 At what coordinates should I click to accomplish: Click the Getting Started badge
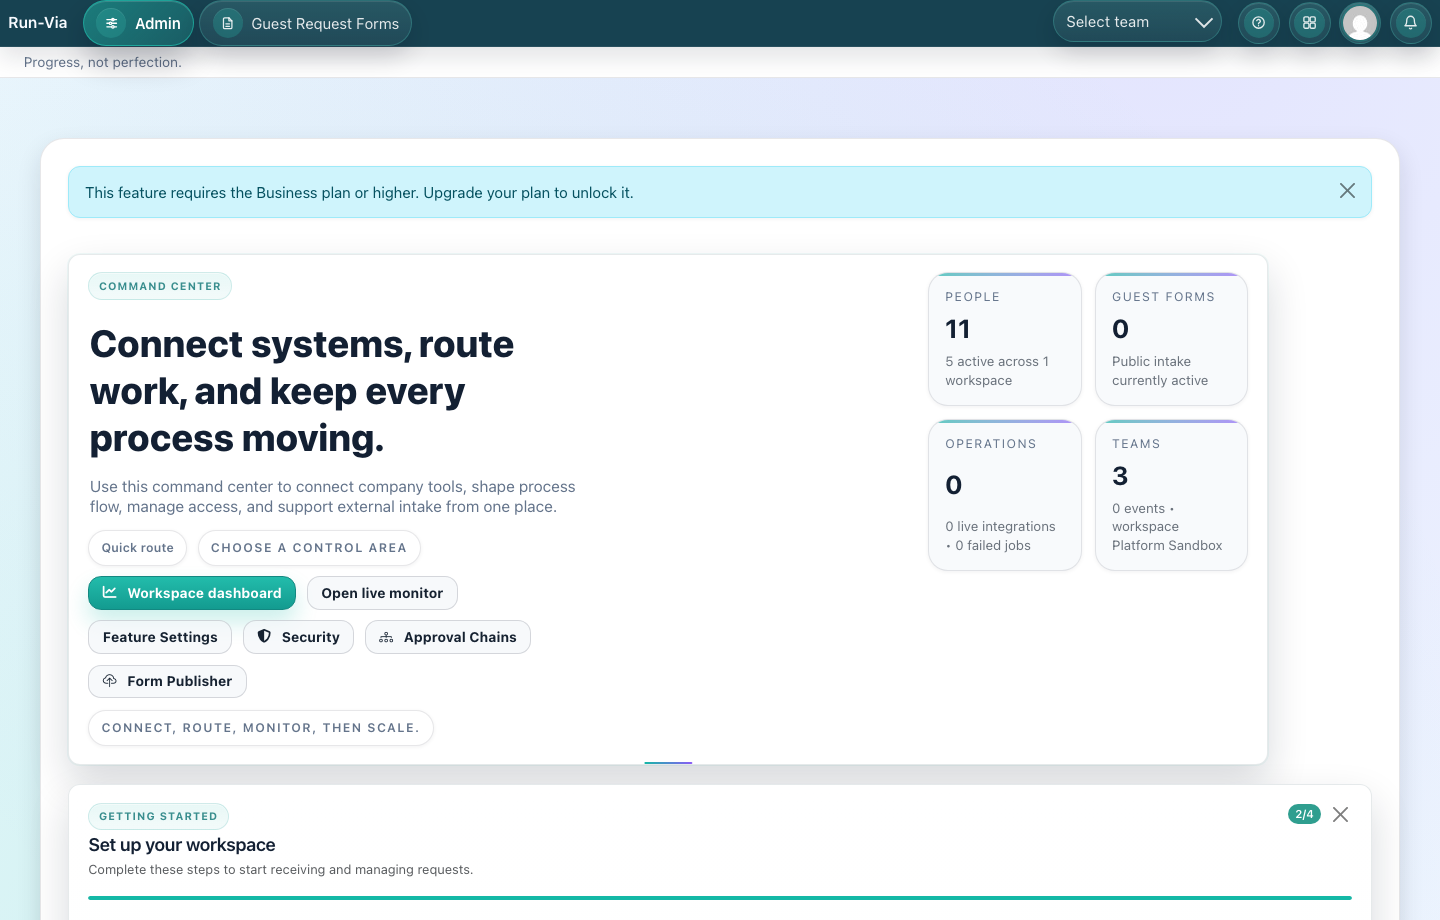click(158, 816)
